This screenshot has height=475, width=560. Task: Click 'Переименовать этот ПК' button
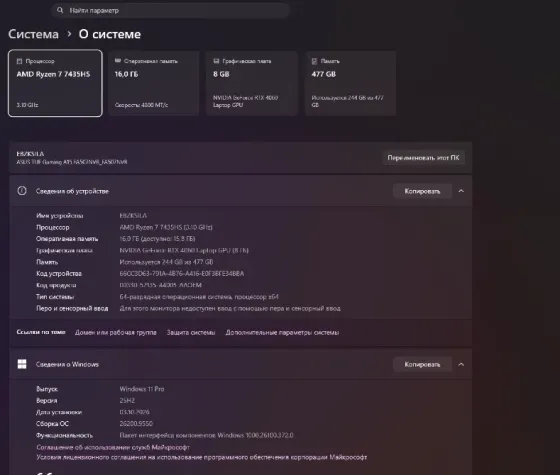coord(424,158)
